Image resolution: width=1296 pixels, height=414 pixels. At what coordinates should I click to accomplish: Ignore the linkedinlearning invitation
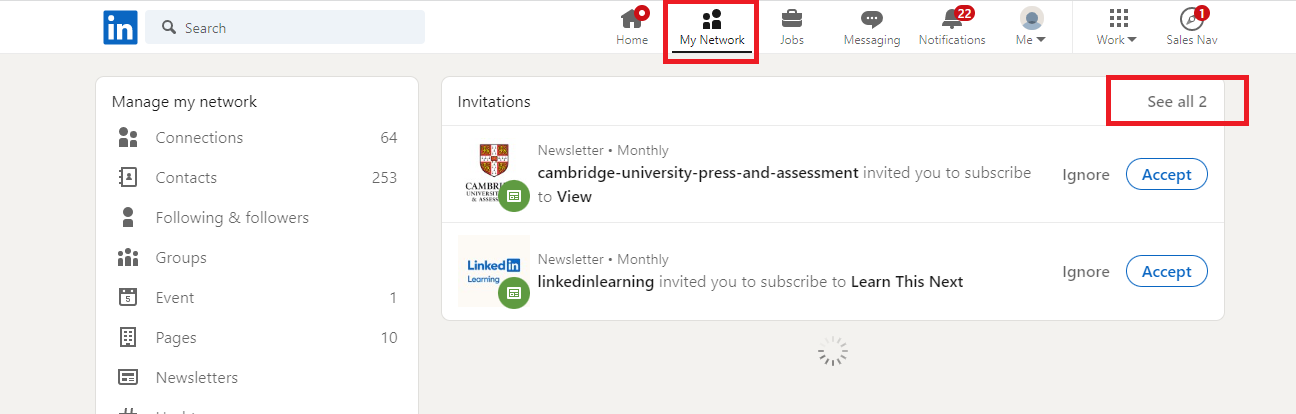(1086, 272)
